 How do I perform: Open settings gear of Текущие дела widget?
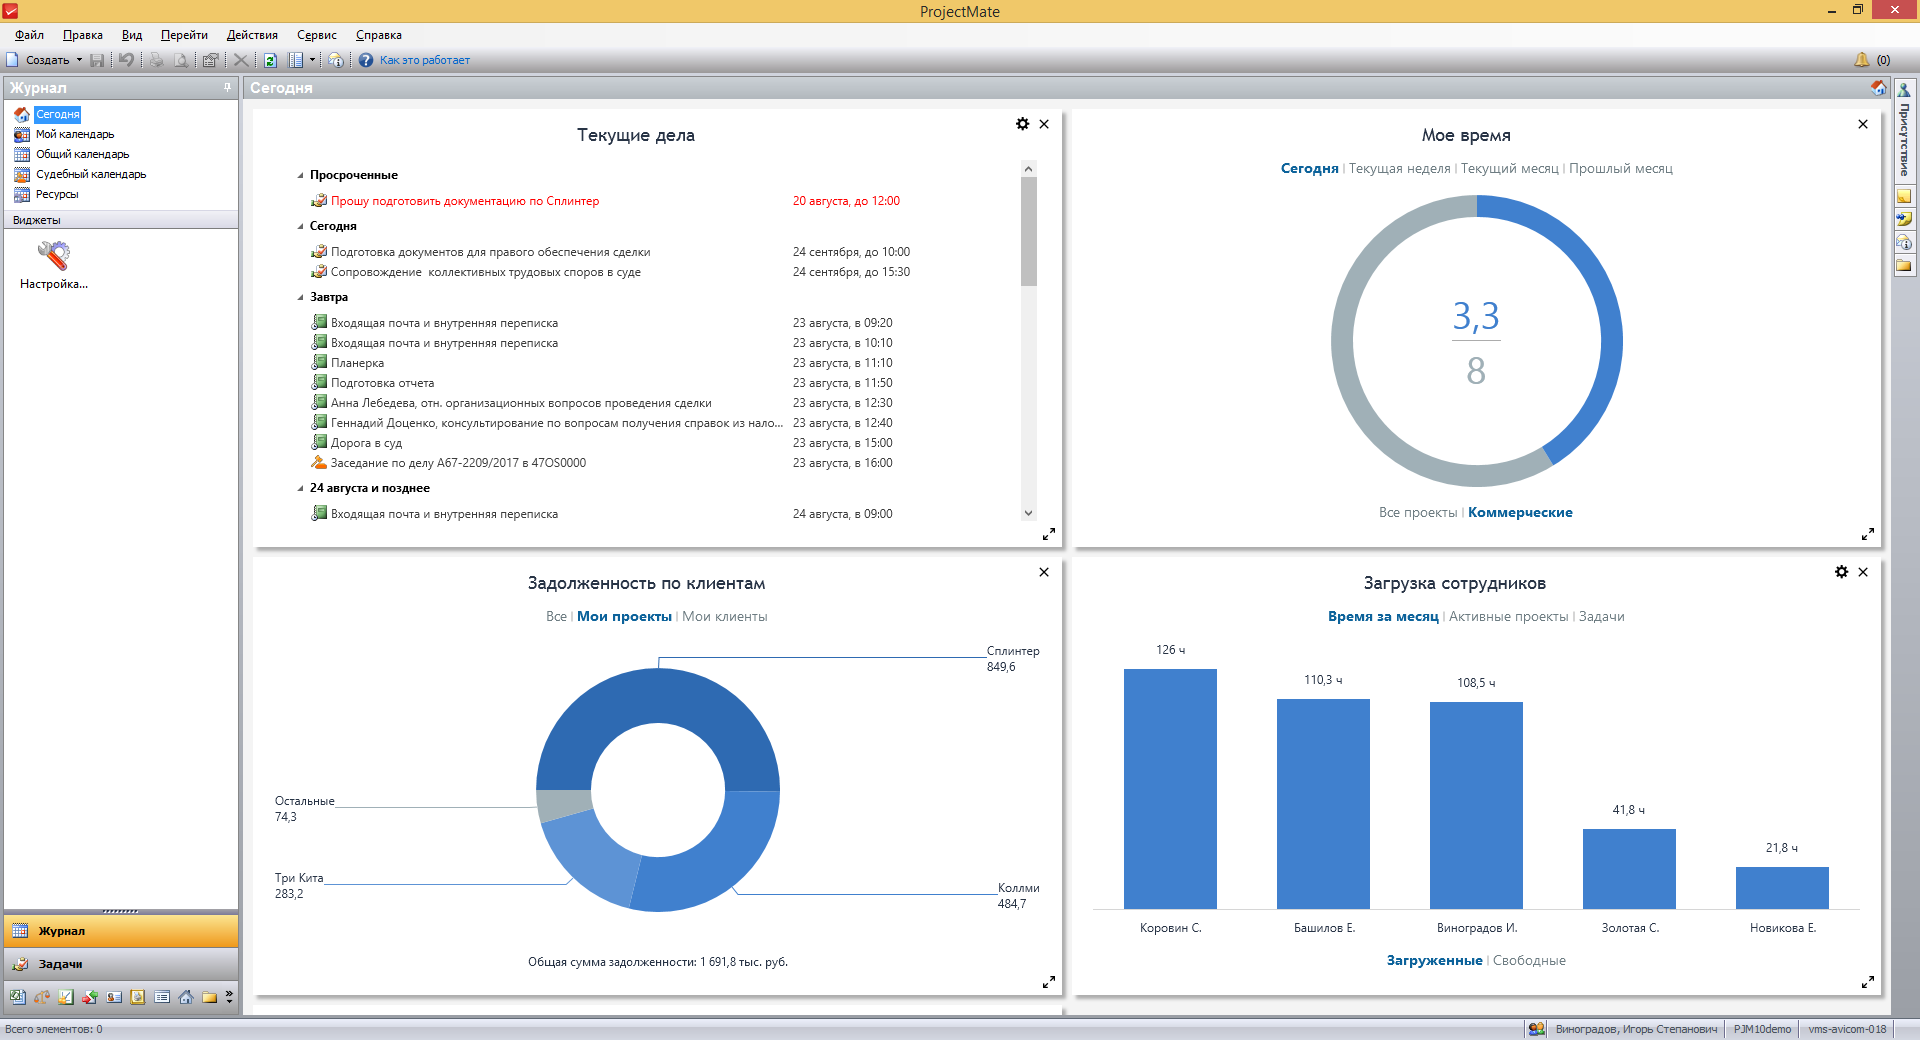click(x=1022, y=124)
